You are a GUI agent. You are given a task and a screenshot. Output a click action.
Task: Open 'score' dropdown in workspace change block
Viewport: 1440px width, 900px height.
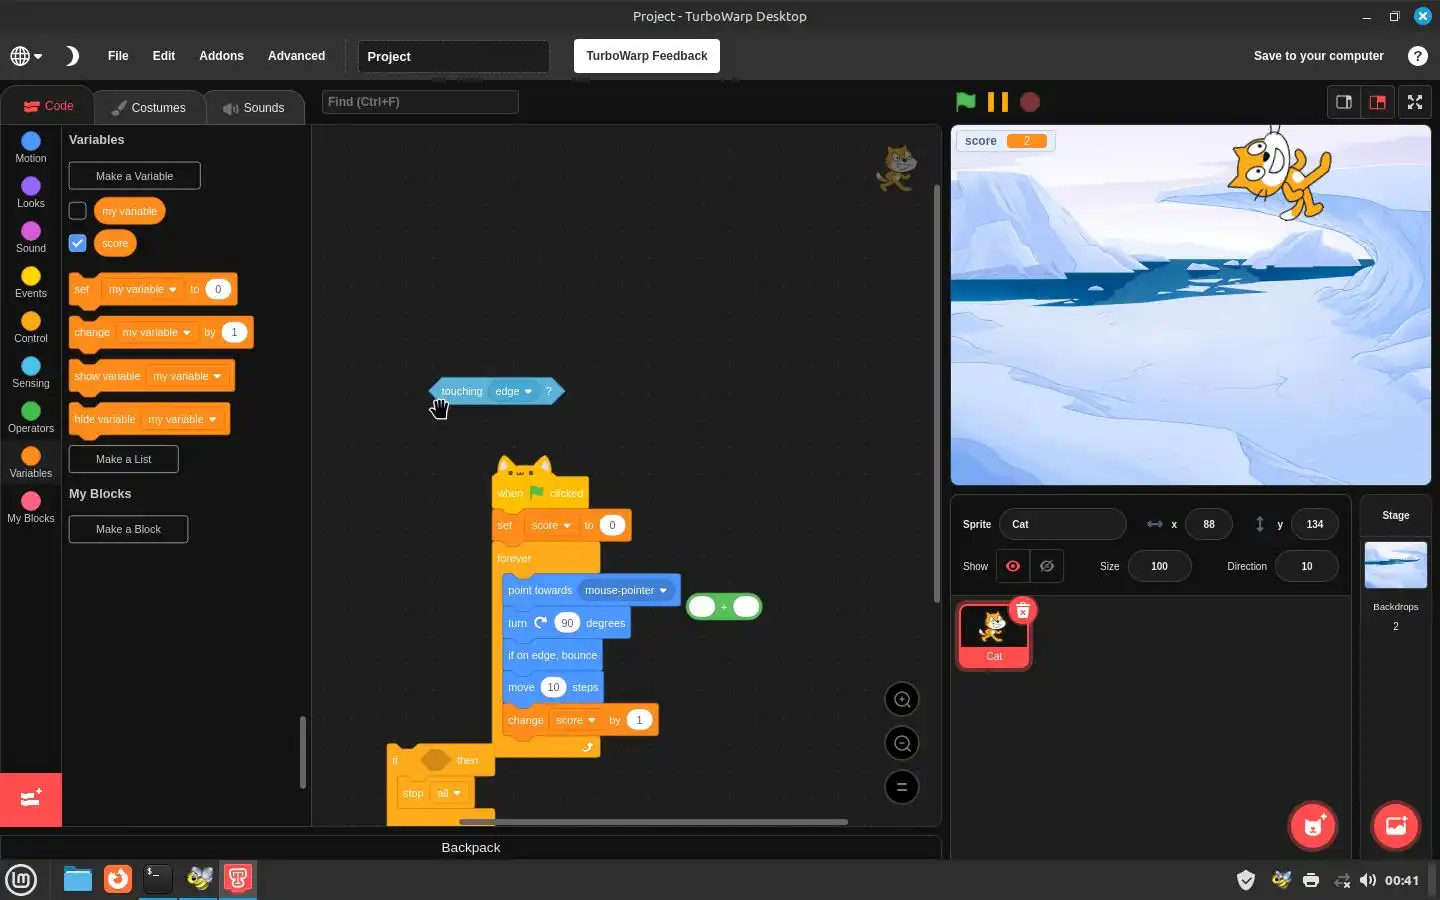[x=575, y=720]
